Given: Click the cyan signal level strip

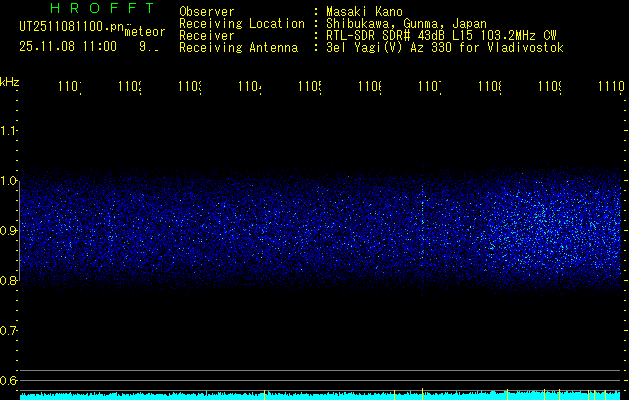Looking at the screenshot, I should tap(320, 396).
